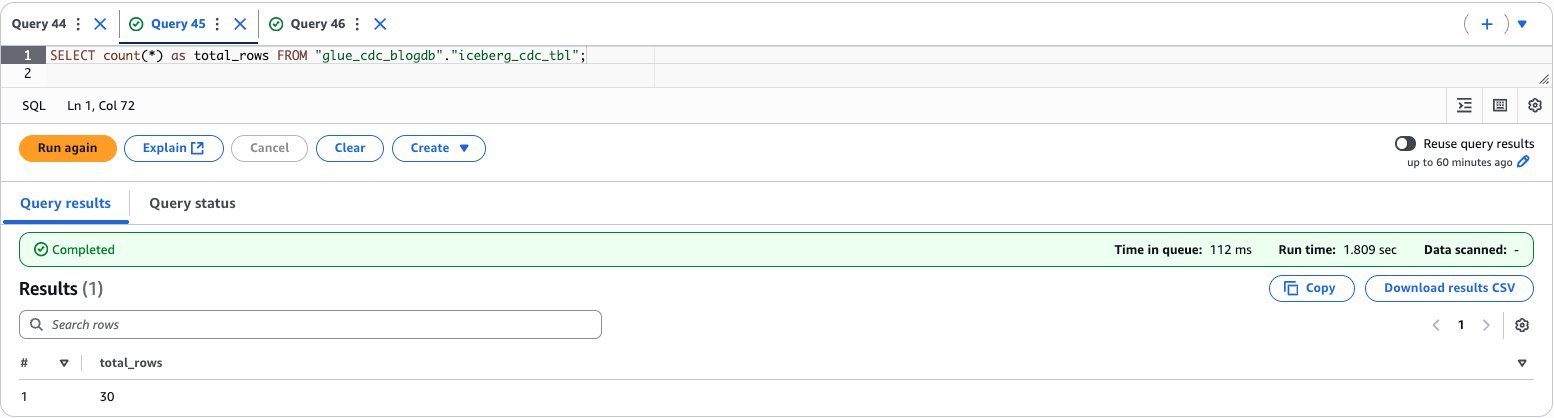Screen dimensions: 1554x418
Task: Close the Query 46 tab
Action: pyautogui.click(x=380, y=24)
